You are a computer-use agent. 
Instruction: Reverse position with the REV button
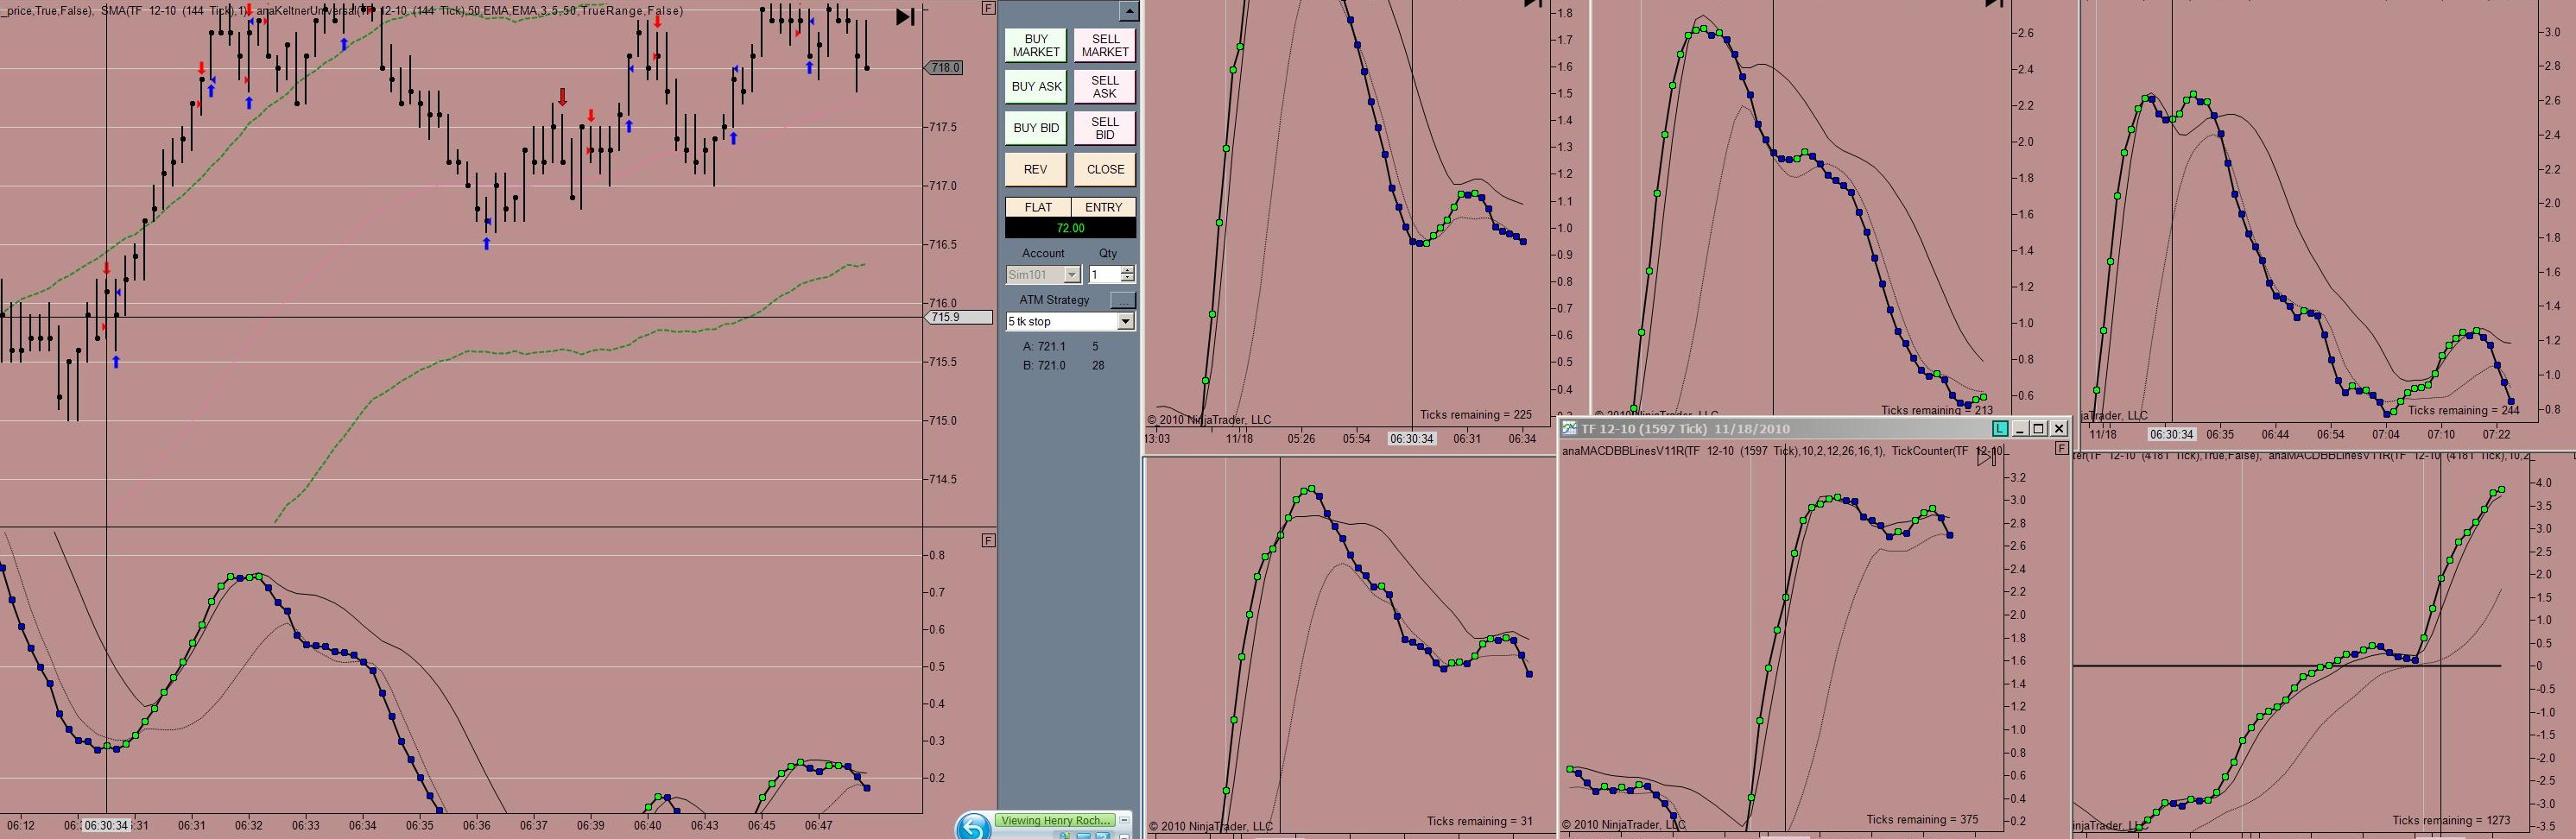tap(1036, 170)
